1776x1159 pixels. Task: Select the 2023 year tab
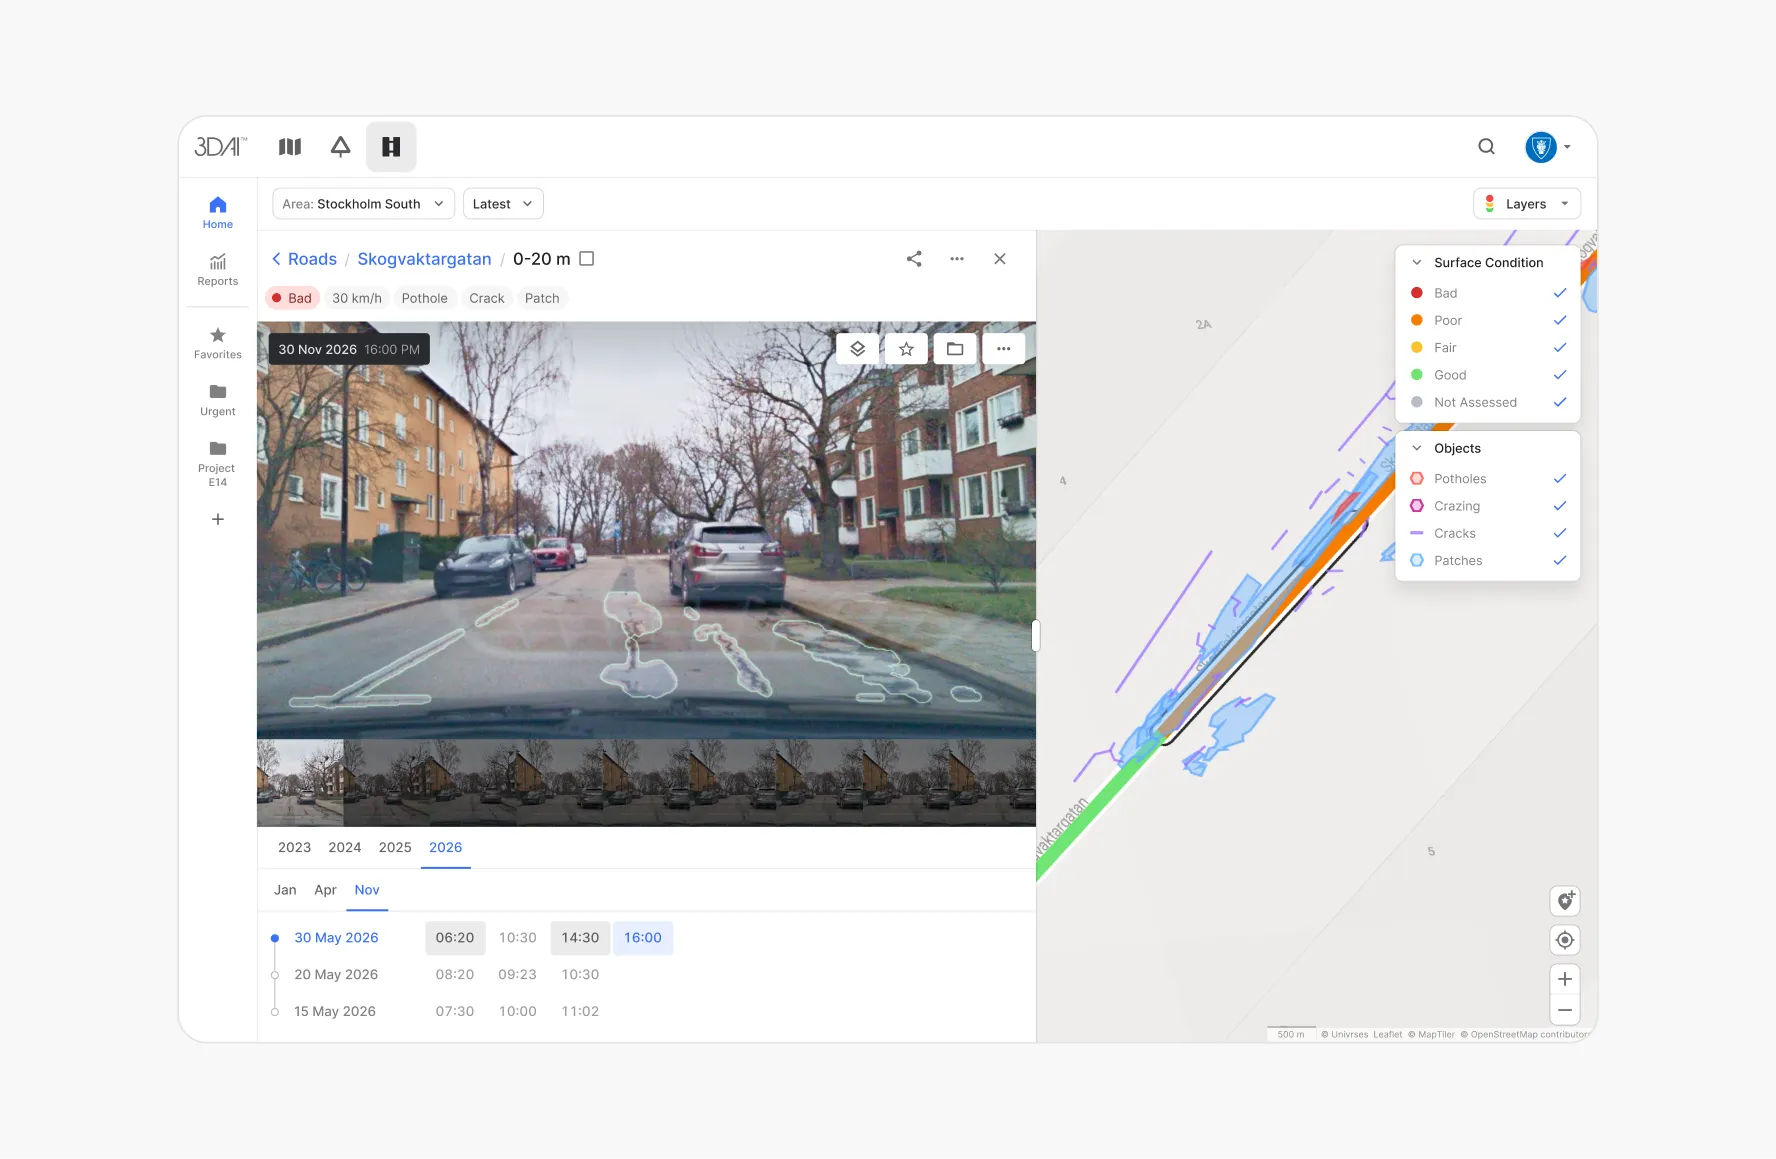[x=294, y=847]
